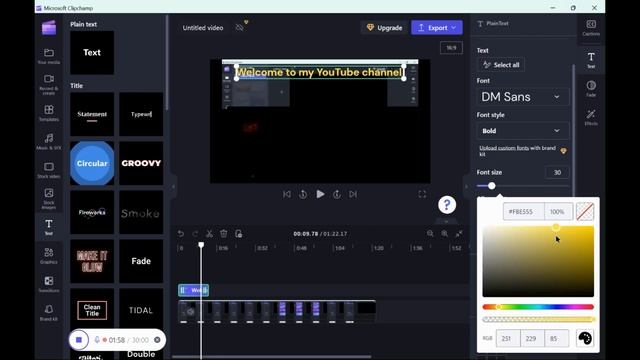
Task: Split clip with scissors tool
Action: coord(209,233)
